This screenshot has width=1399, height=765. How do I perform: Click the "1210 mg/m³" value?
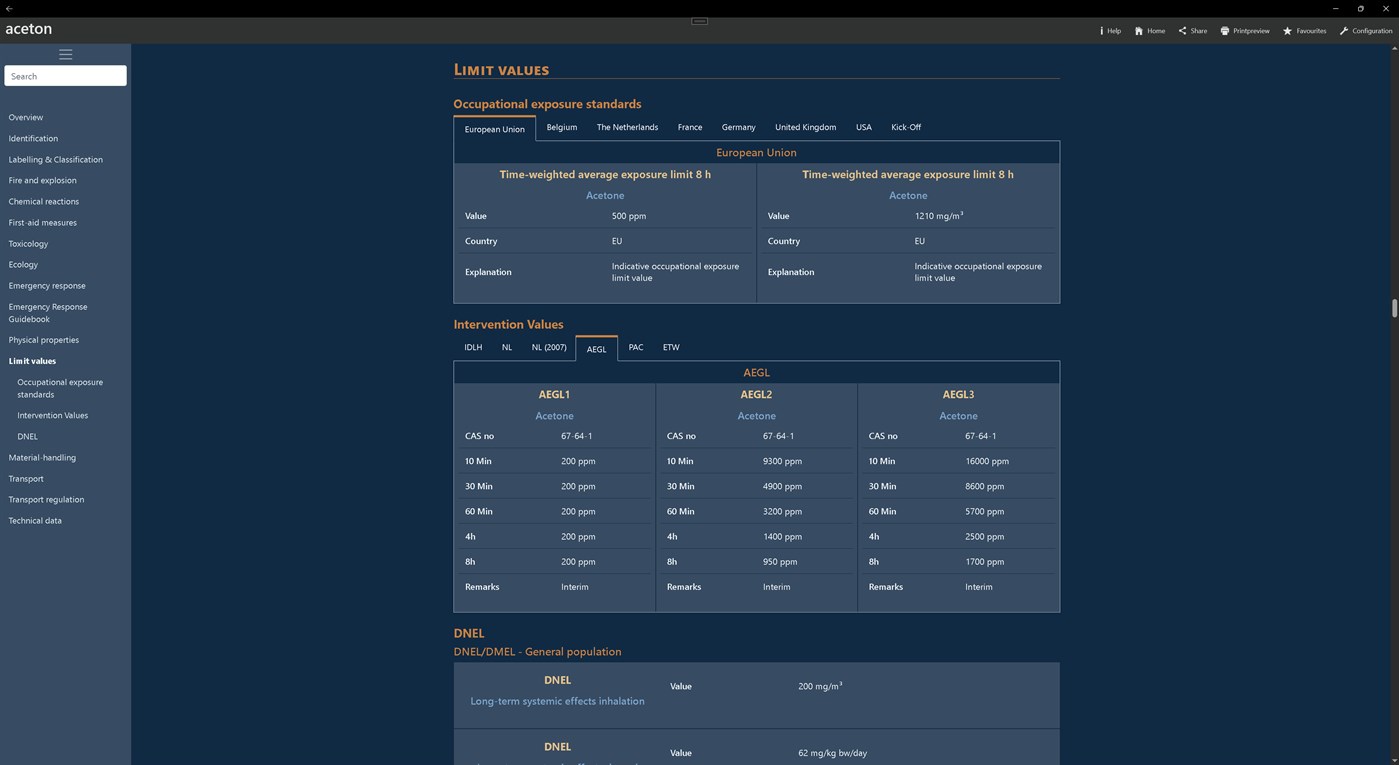[939, 216]
